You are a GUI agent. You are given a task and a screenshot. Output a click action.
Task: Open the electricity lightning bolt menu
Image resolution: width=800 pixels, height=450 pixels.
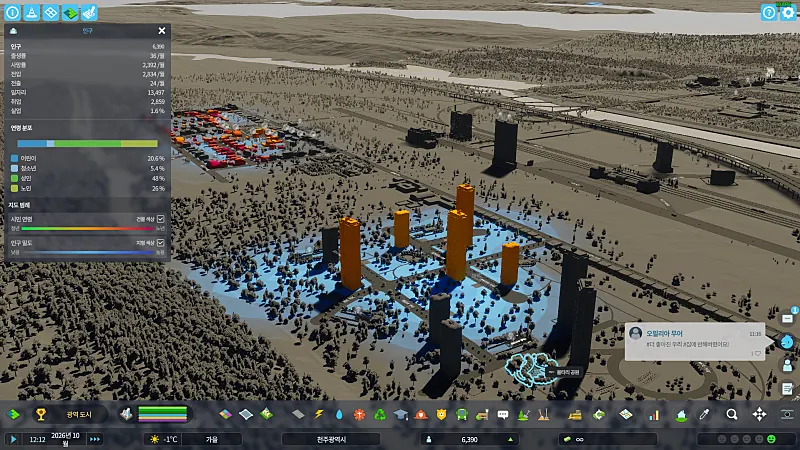319,414
